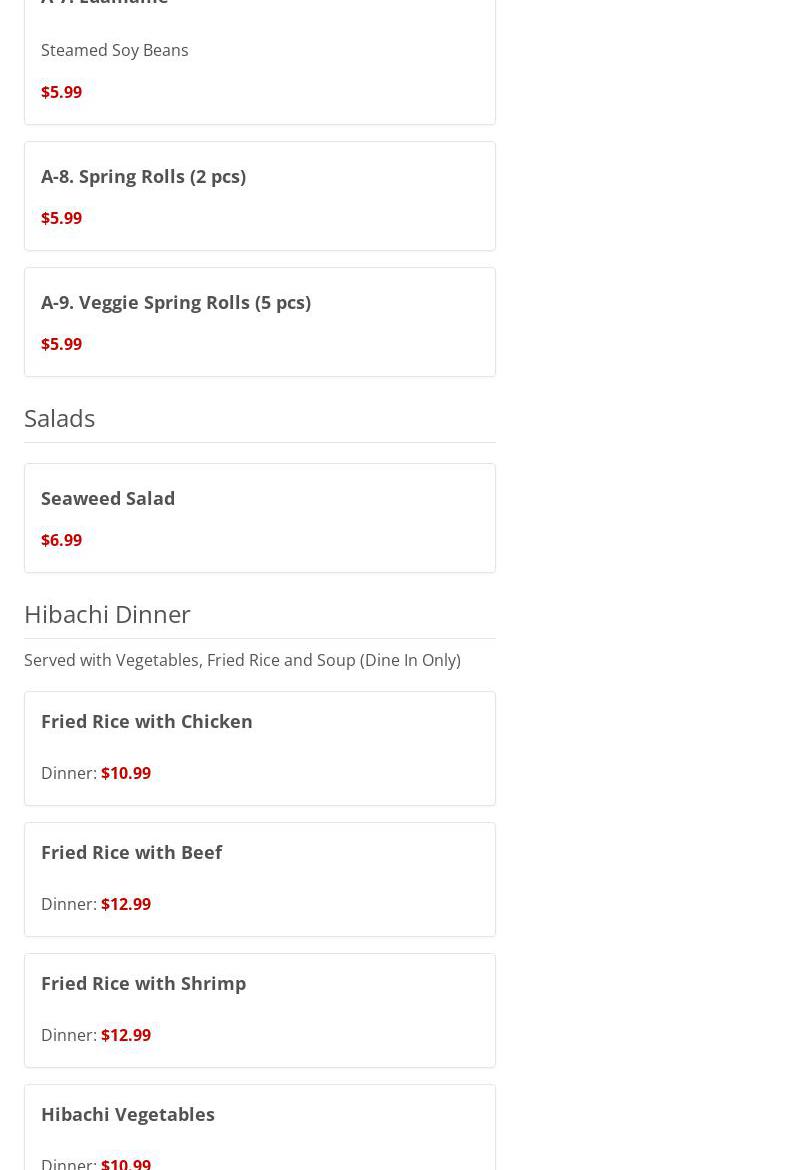Choose Fried Rice with Chicken

click(x=147, y=721)
